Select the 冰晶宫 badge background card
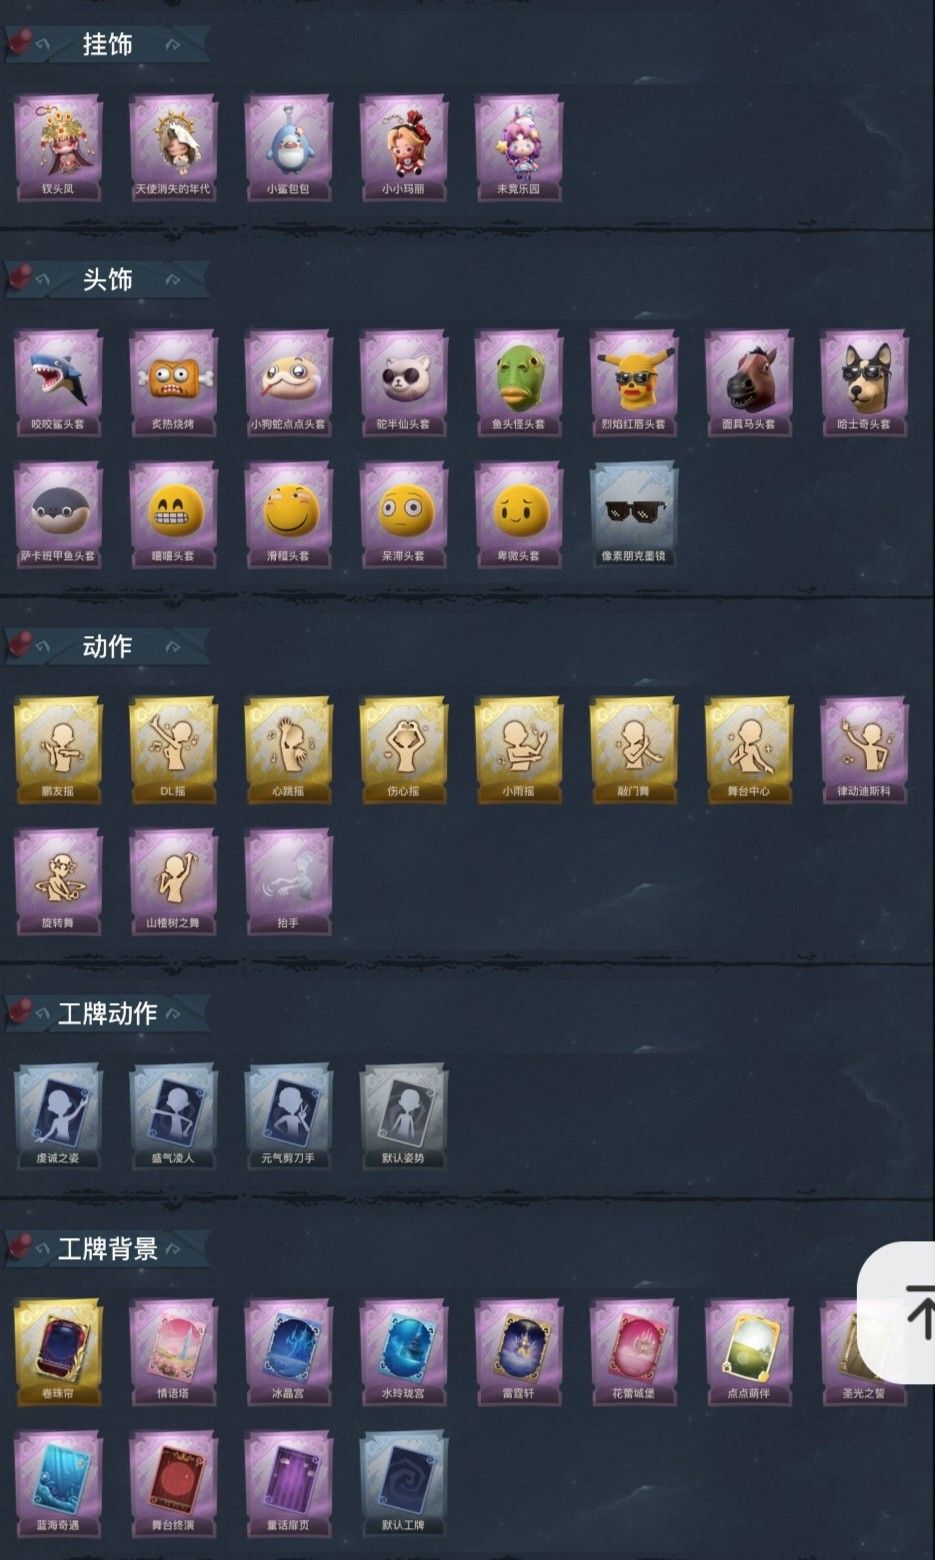The width and height of the screenshot is (935, 1560). point(288,1352)
